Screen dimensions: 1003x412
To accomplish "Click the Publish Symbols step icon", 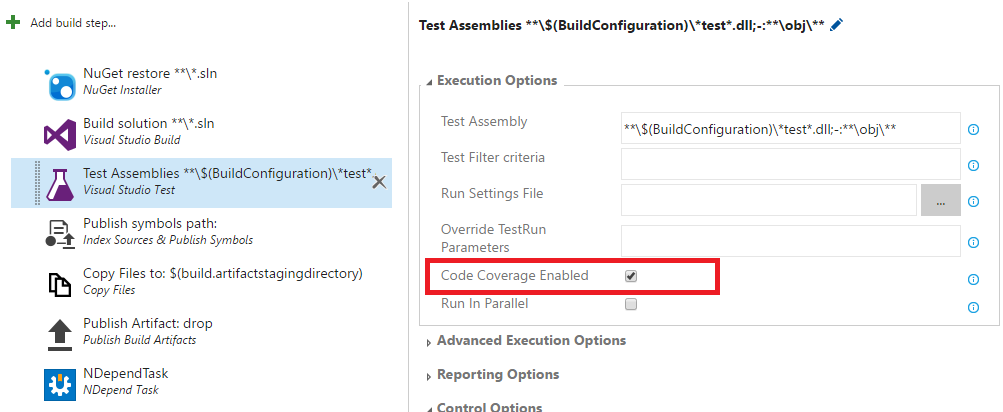I will [61, 233].
